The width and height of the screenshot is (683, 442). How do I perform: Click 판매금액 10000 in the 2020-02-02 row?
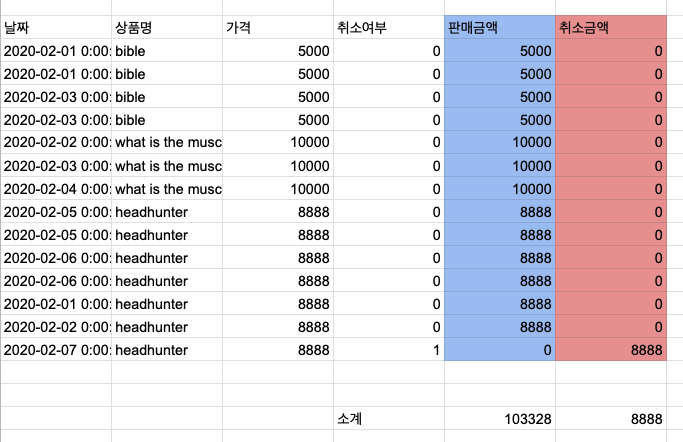[500, 142]
